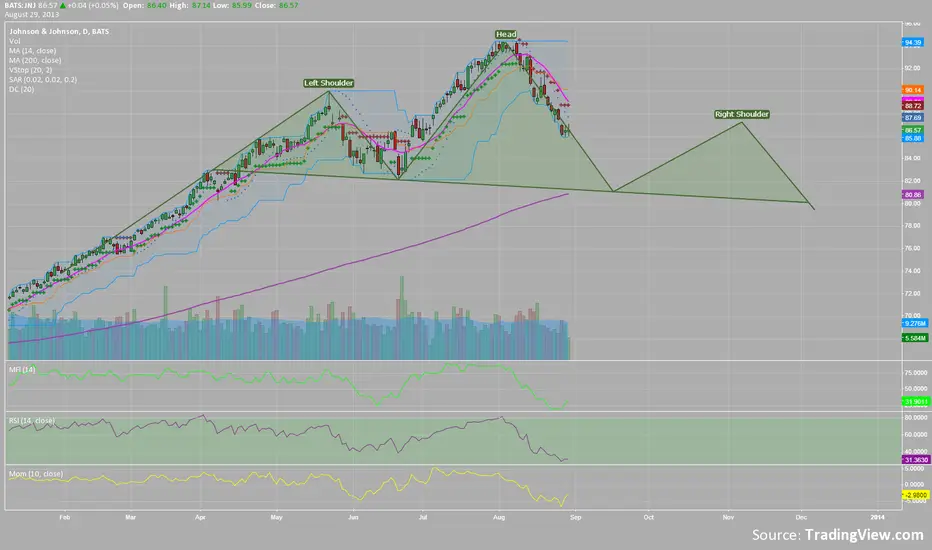Click the 'Oct' label on time axis

[648, 517]
